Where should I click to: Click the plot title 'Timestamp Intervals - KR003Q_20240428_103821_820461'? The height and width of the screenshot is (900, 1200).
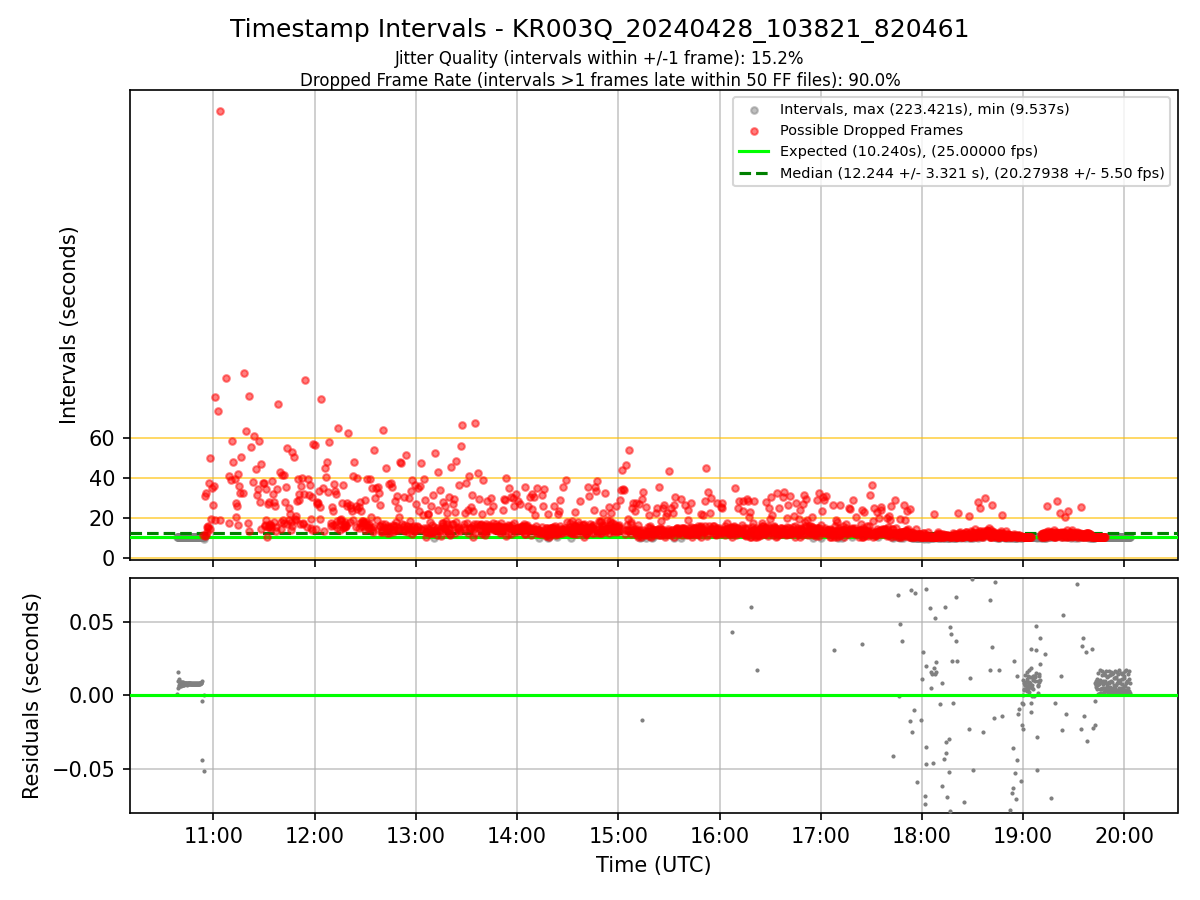(599, 29)
